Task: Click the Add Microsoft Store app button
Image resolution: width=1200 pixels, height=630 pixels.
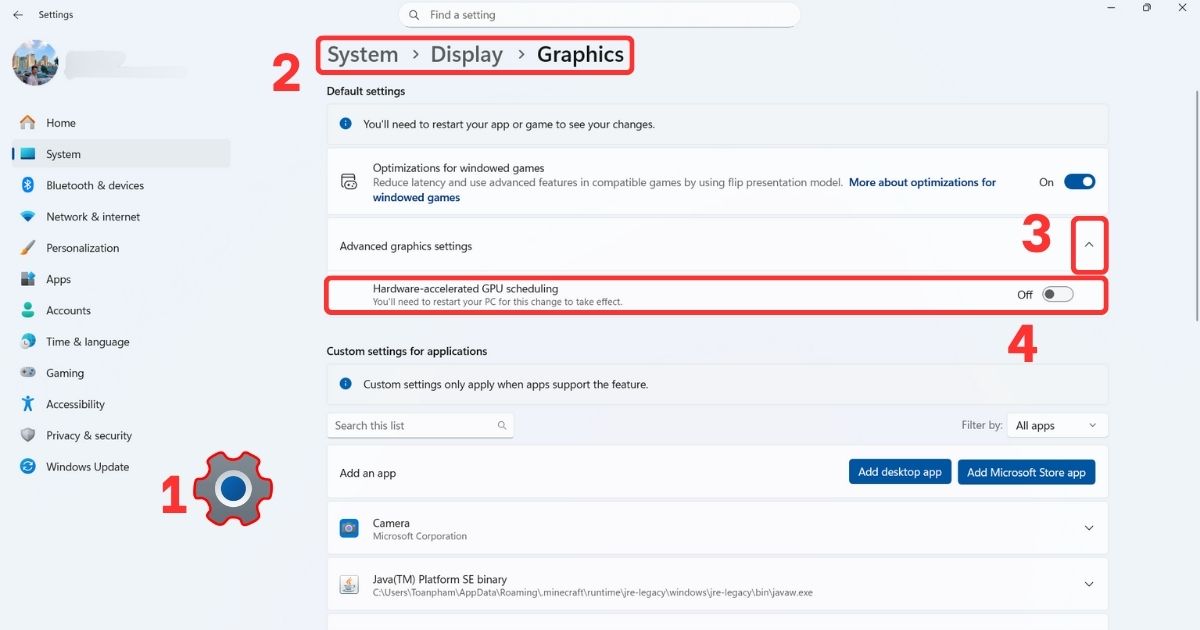Action: (1026, 472)
